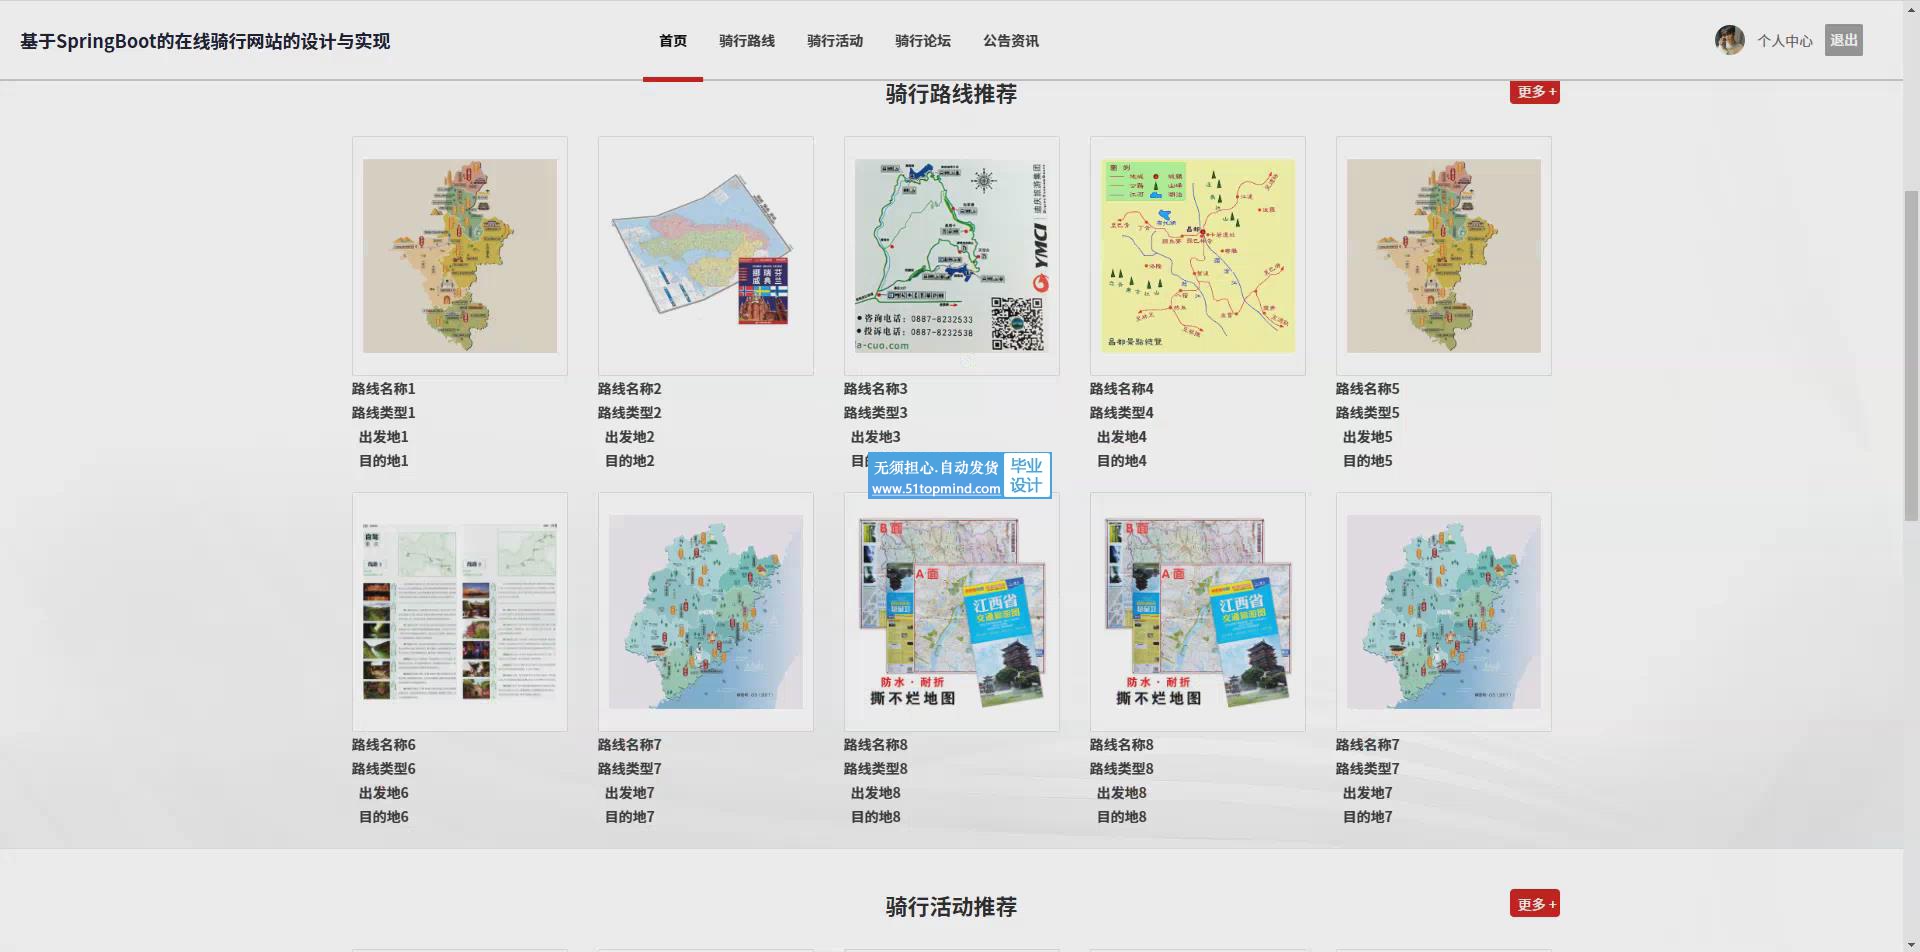Click the user avatar picture
1920x952 pixels.
click(x=1729, y=40)
